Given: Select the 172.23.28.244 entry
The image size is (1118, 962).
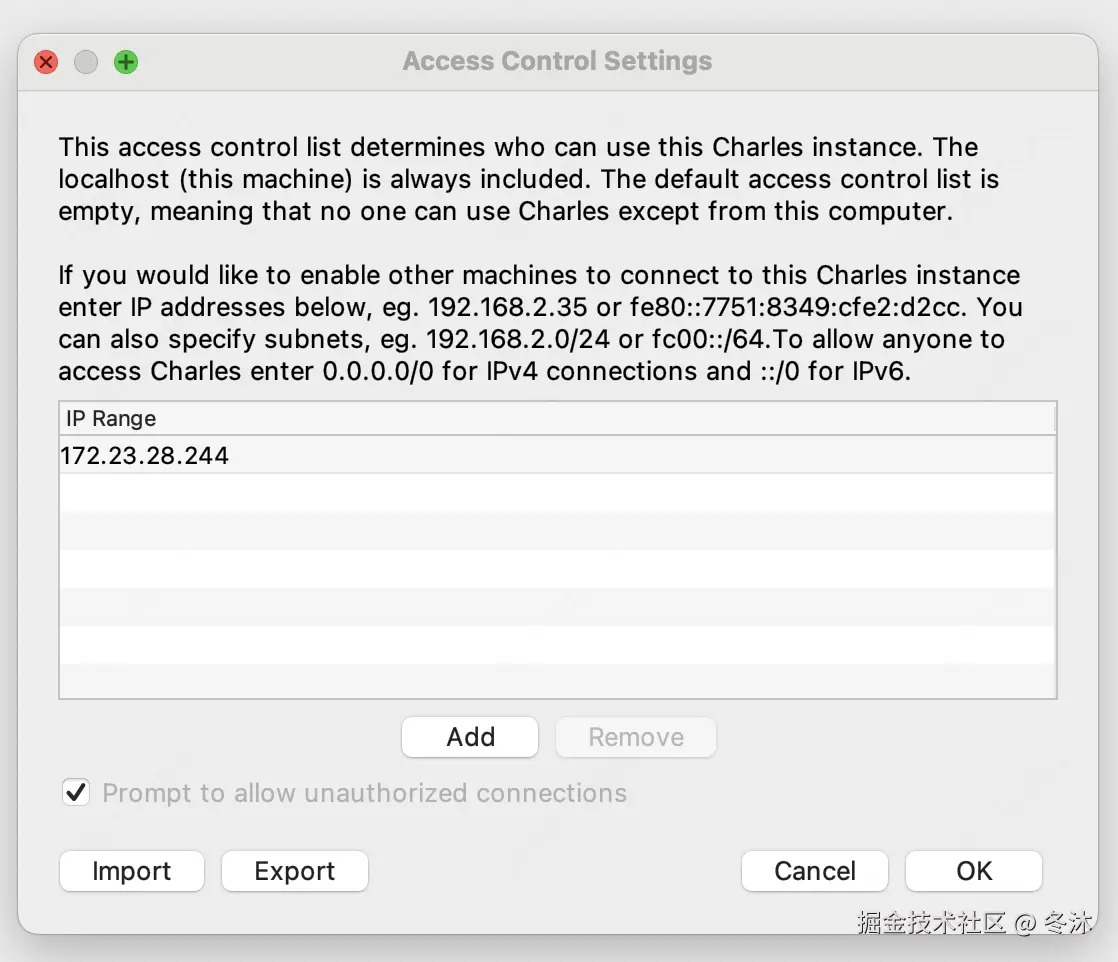Looking at the screenshot, I should 145,456.
